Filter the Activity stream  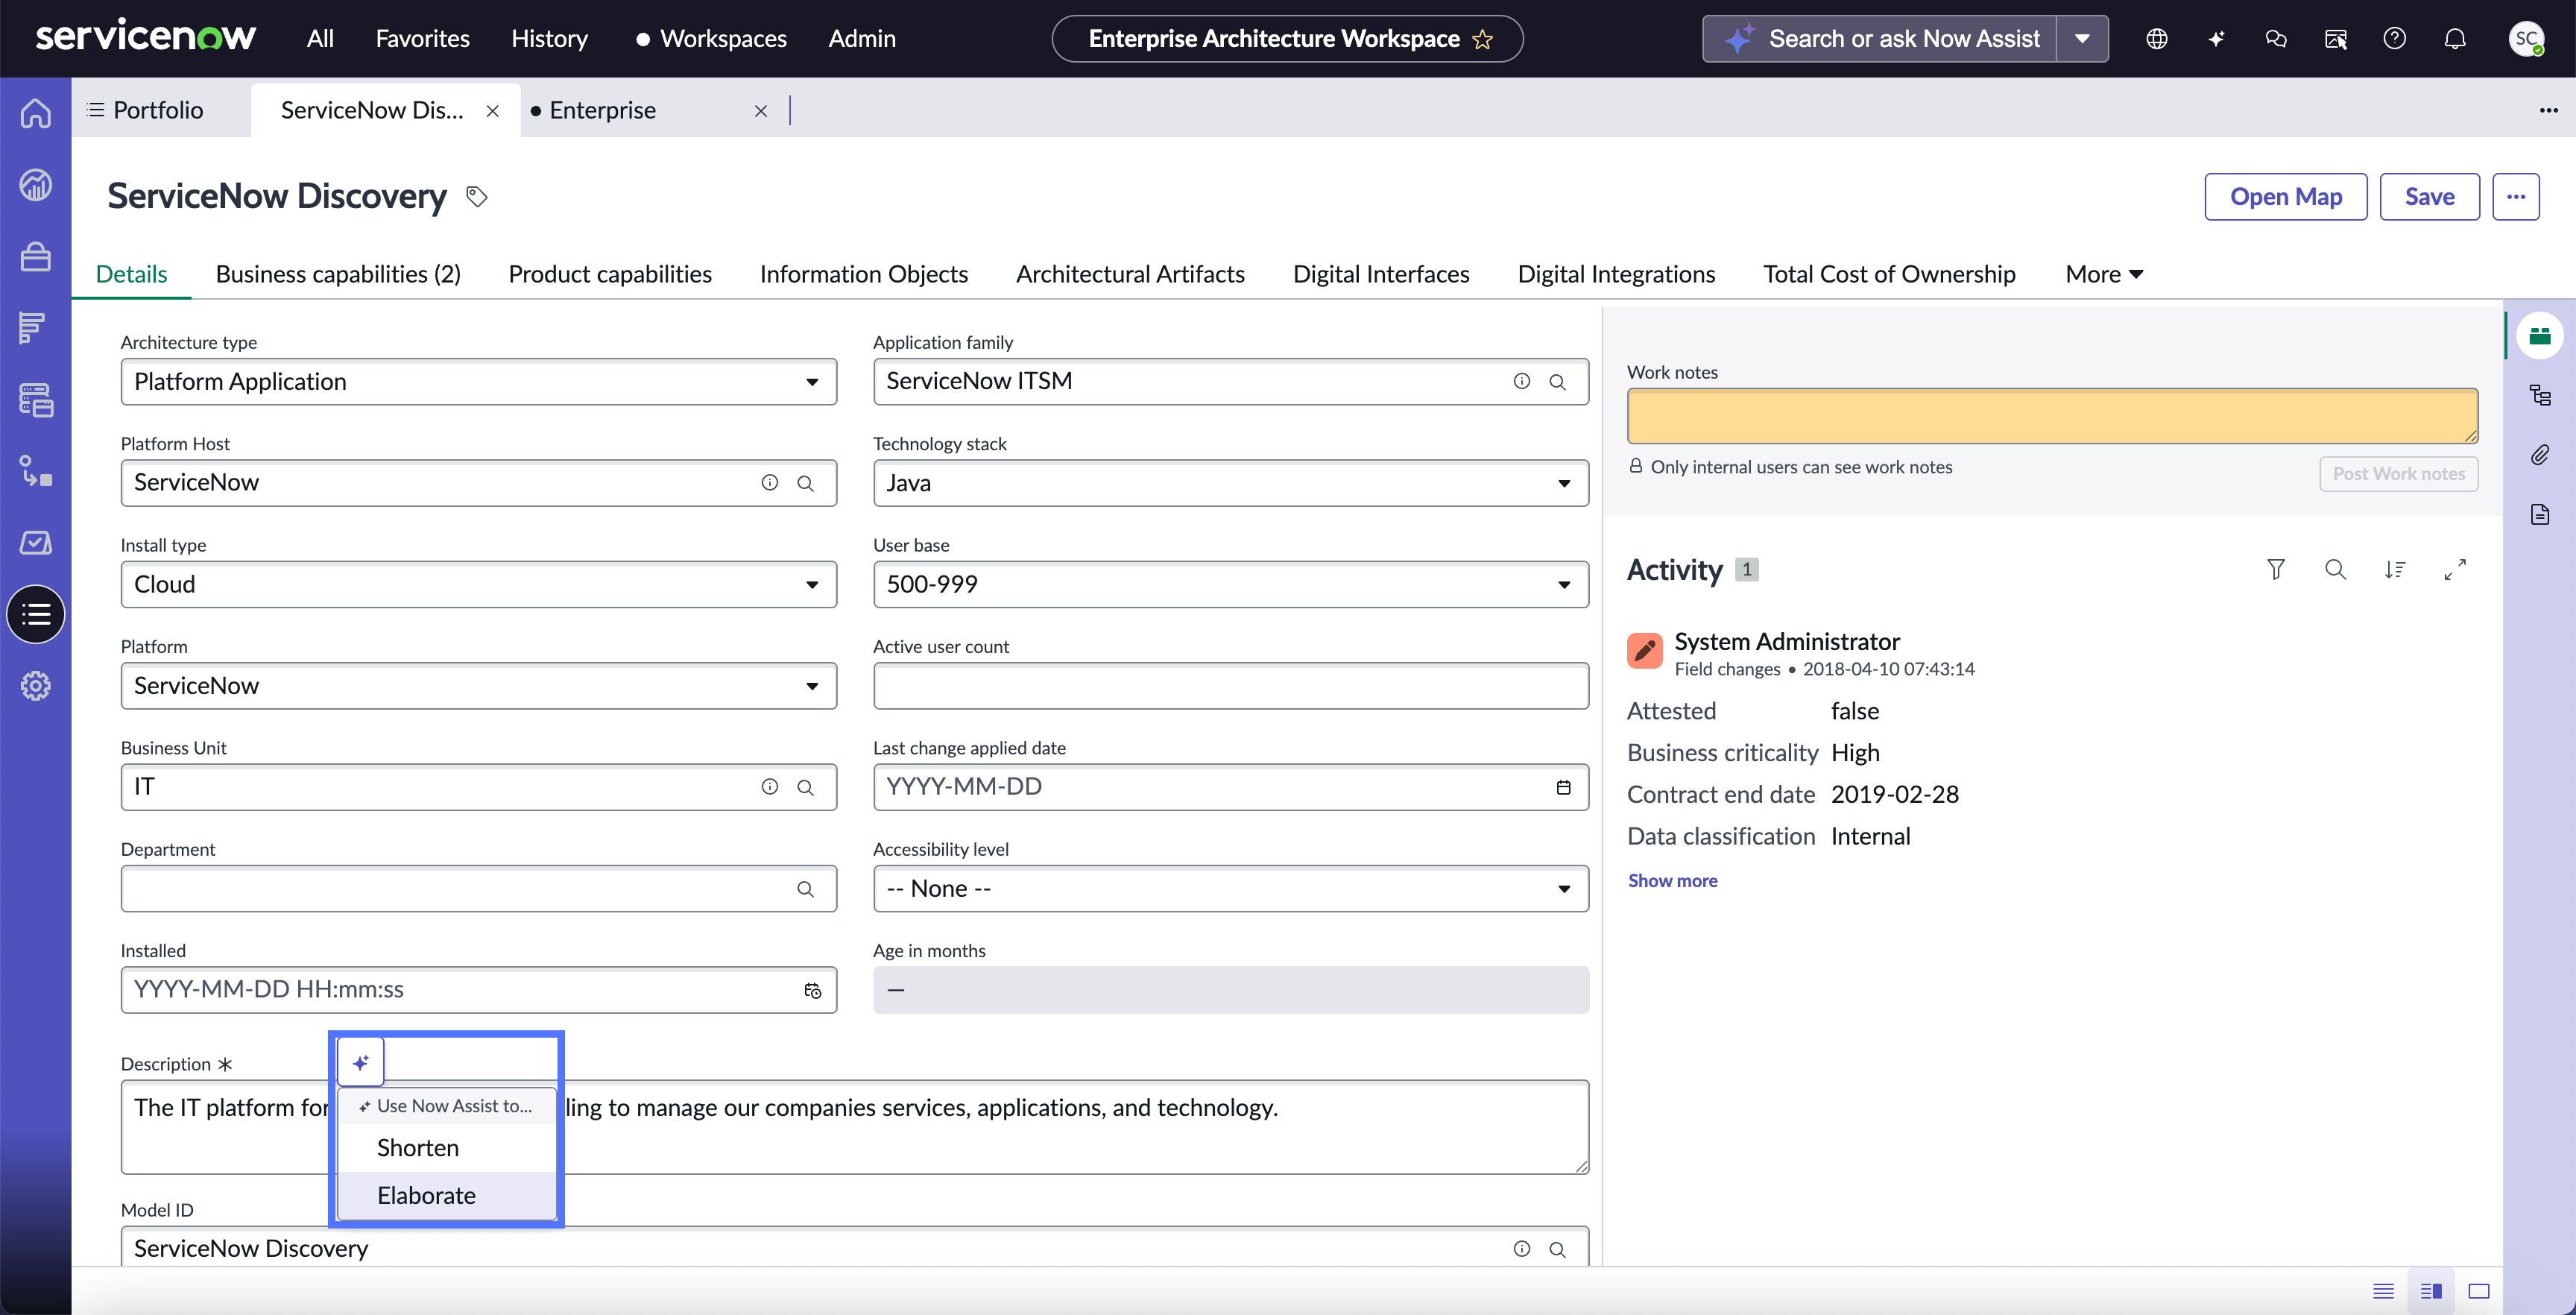point(2276,569)
